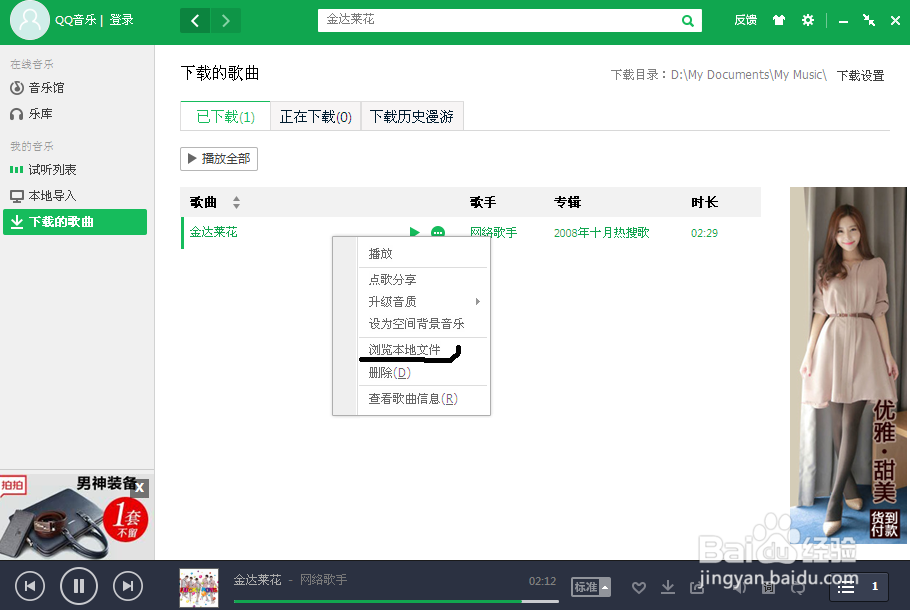Screen dimensions: 910x610
Task: Open 下载设置 at the top right
Action: [x=860, y=74]
